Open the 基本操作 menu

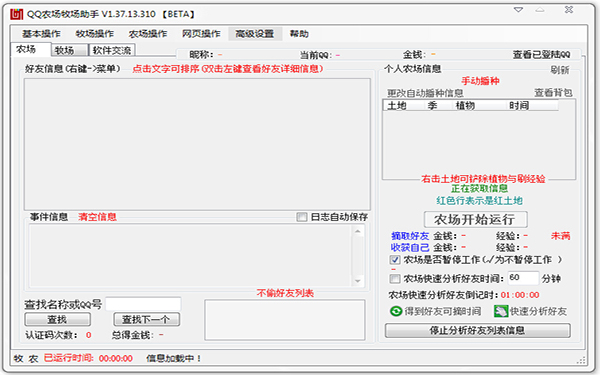41,34
